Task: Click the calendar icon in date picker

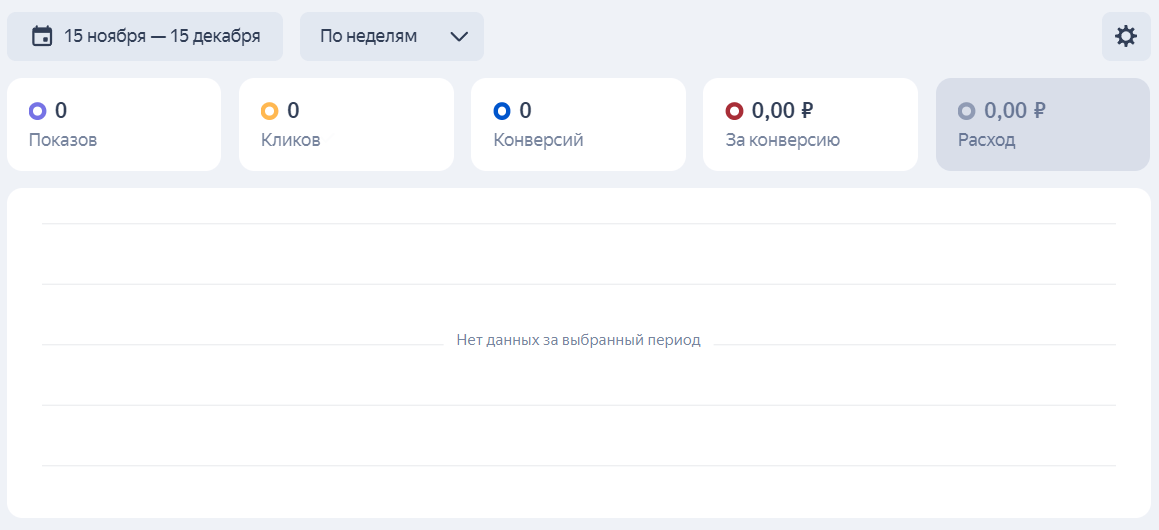Action: 42,37
